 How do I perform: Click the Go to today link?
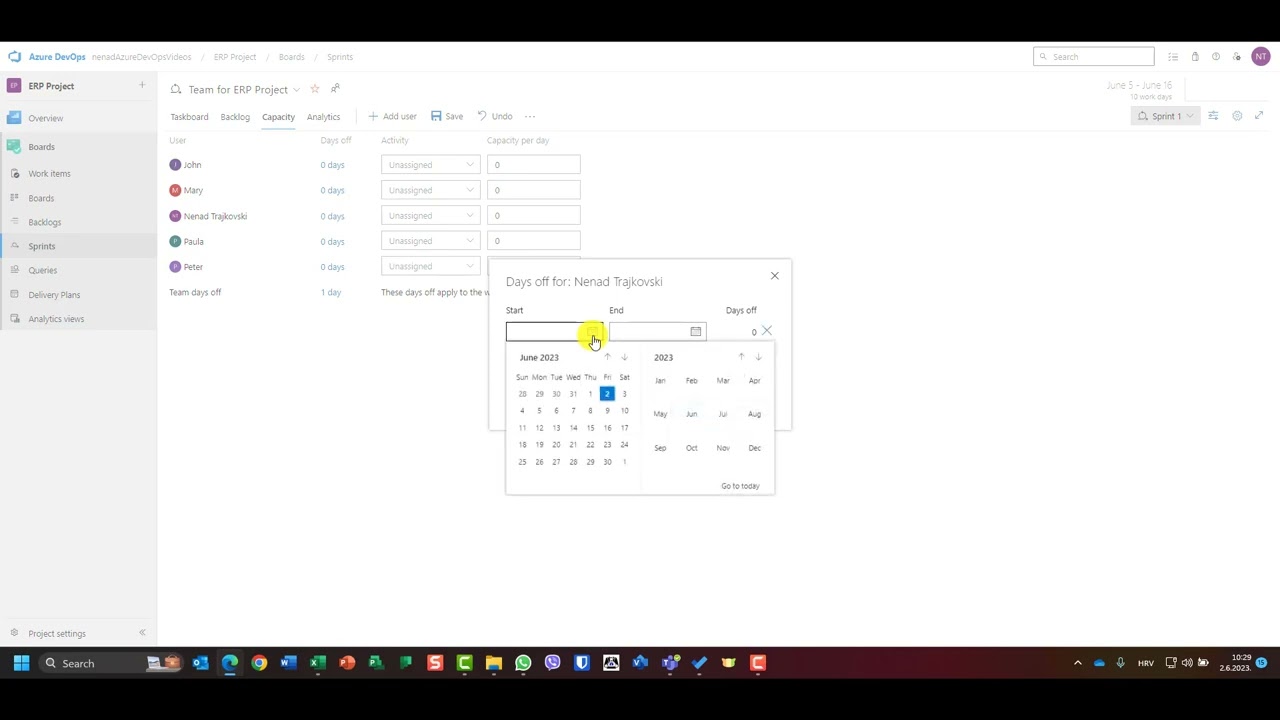pyautogui.click(x=740, y=486)
